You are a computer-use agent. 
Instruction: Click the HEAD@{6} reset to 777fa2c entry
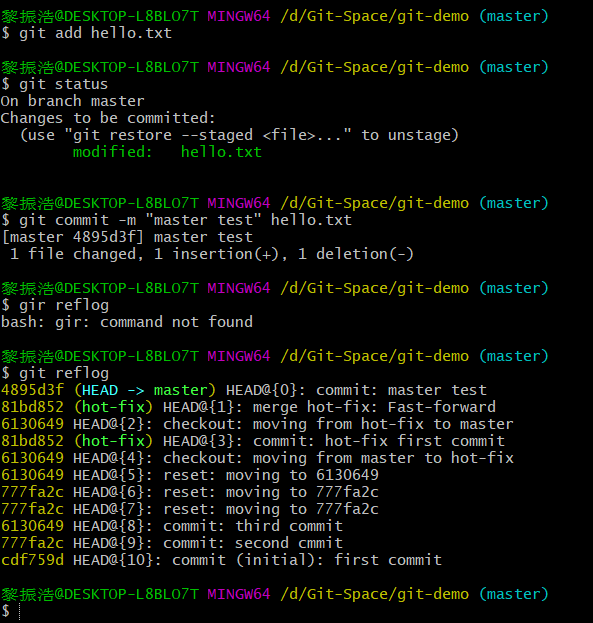190,493
